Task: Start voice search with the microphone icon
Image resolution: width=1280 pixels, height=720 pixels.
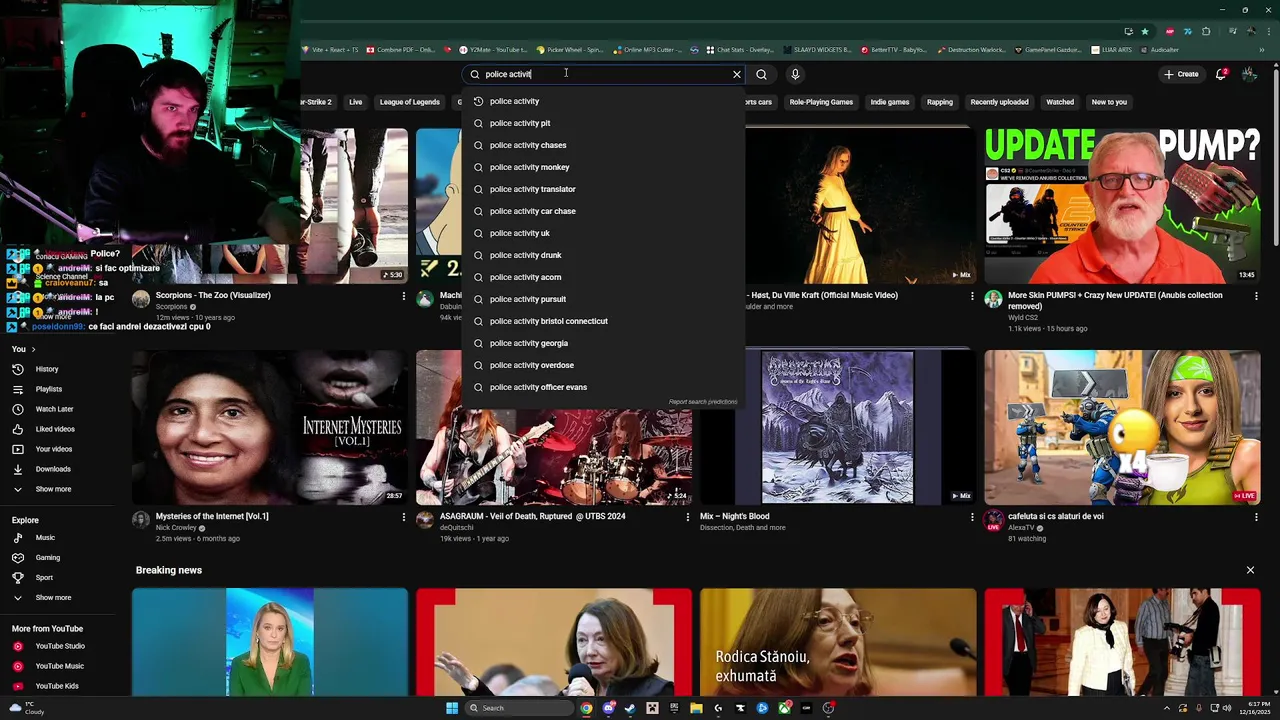Action: click(x=795, y=74)
